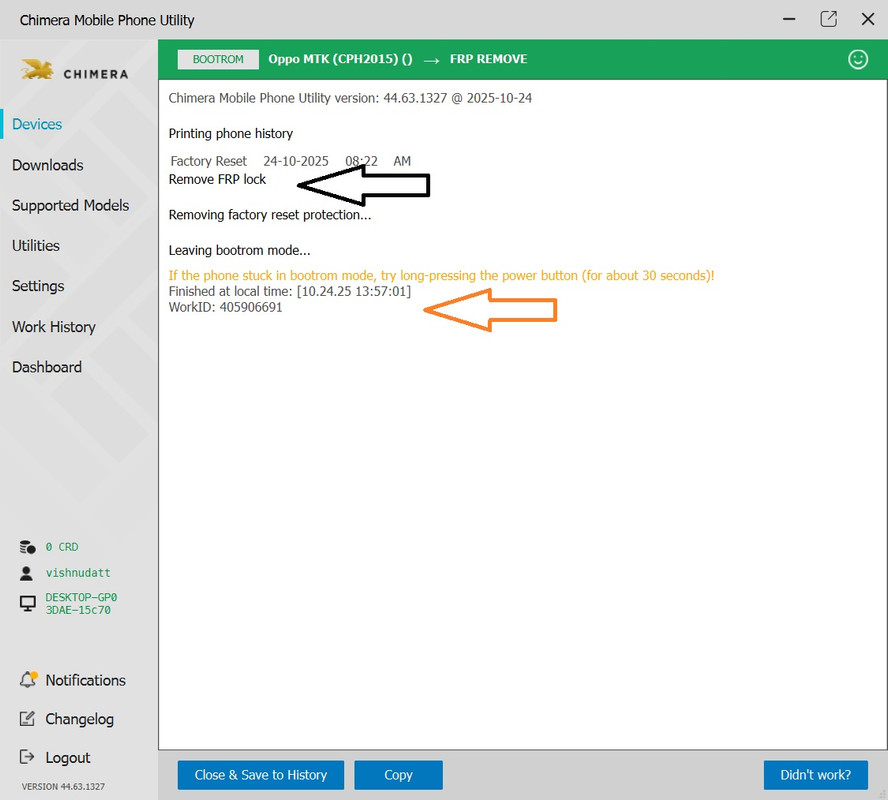The height and width of the screenshot is (800, 888).
Task: Click the utility version info line
Action: click(350, 98)
